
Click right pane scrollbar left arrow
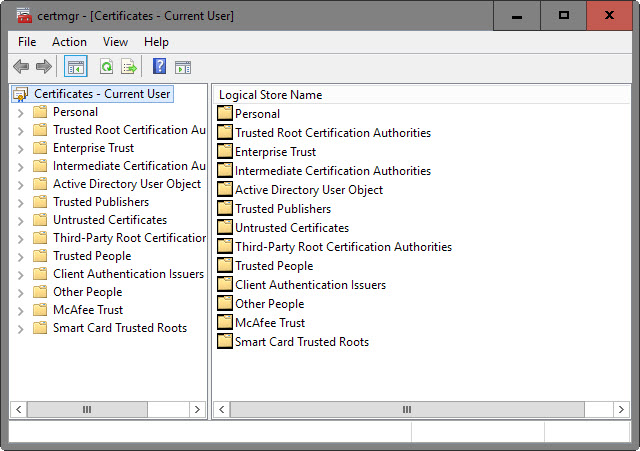pos(222,409)
